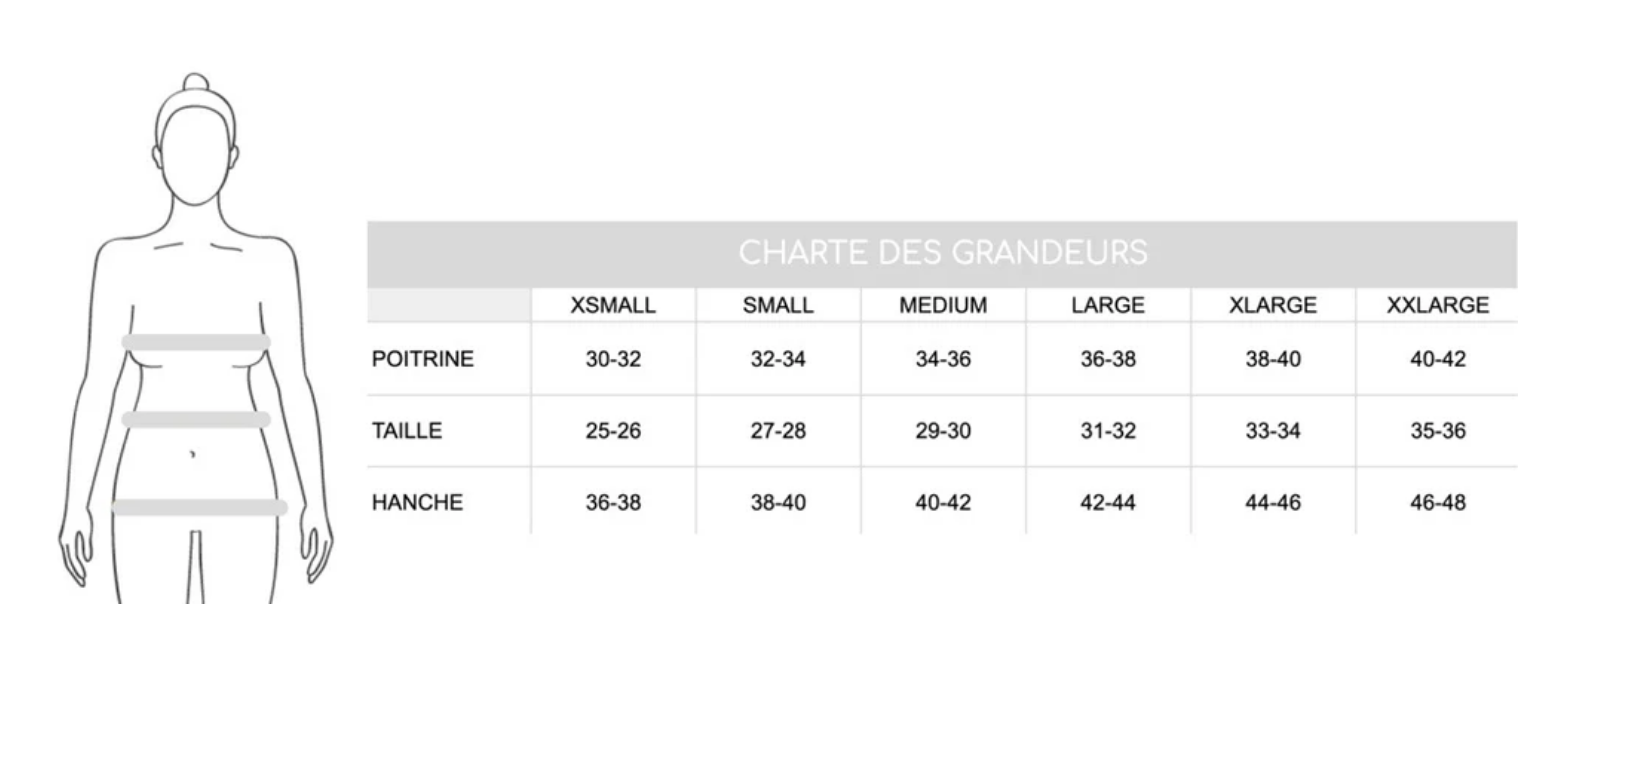Click the 29-30 taille value under MEDIUM
The height and width of the screenshot is (762, 1638).
click(943, 431)
